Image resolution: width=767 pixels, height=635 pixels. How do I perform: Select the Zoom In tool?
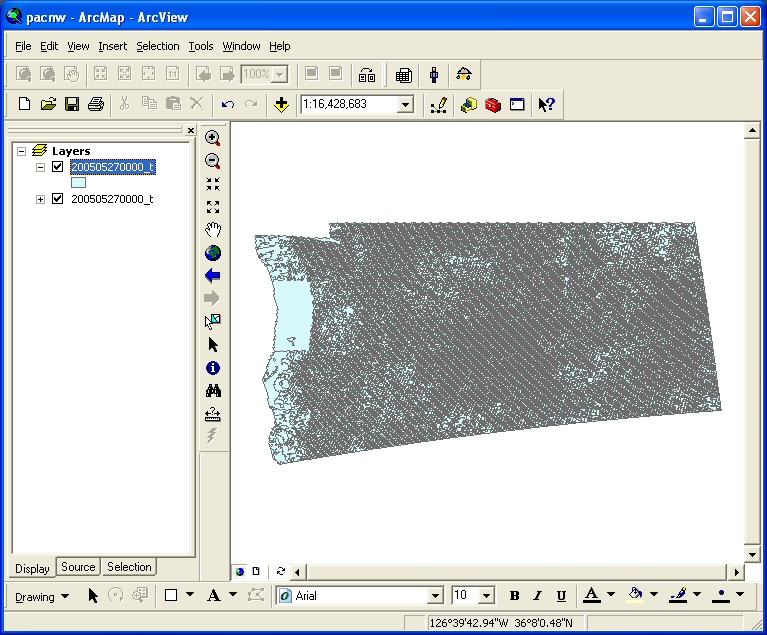coord(212,138)
